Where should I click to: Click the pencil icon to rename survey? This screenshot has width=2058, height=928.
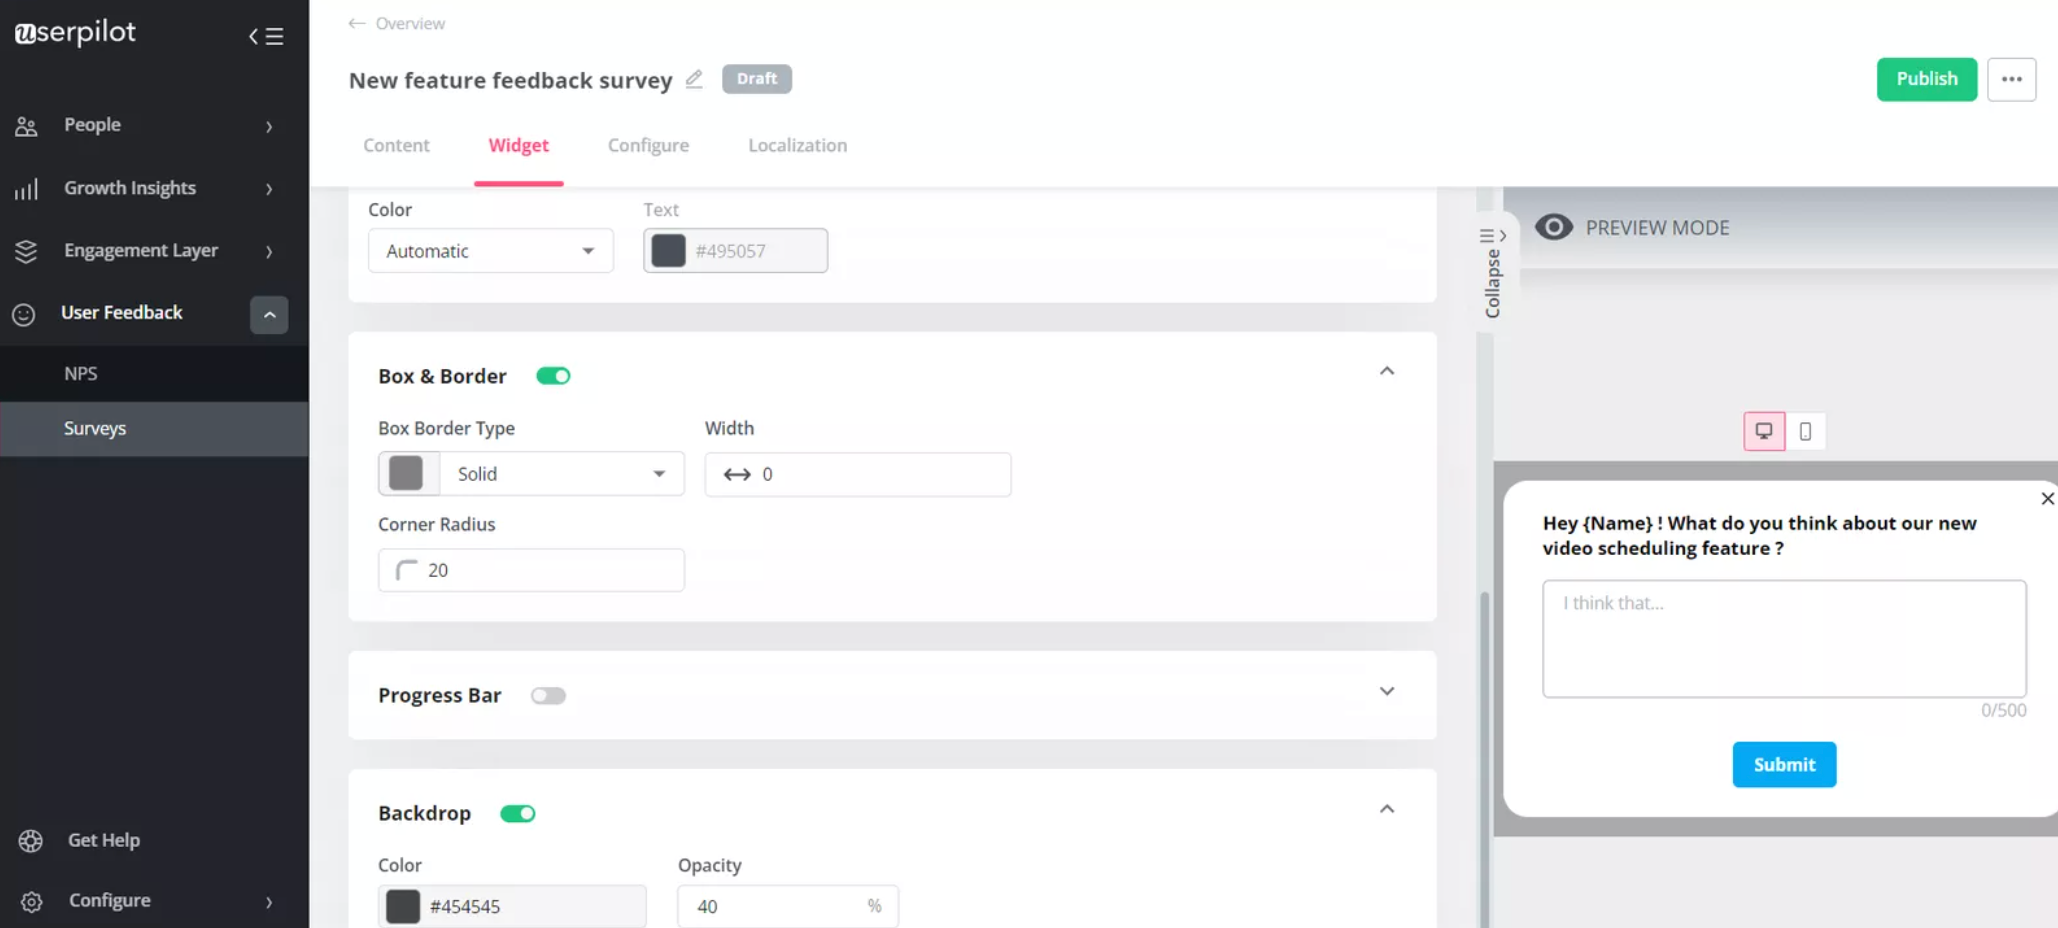point(694,79)
